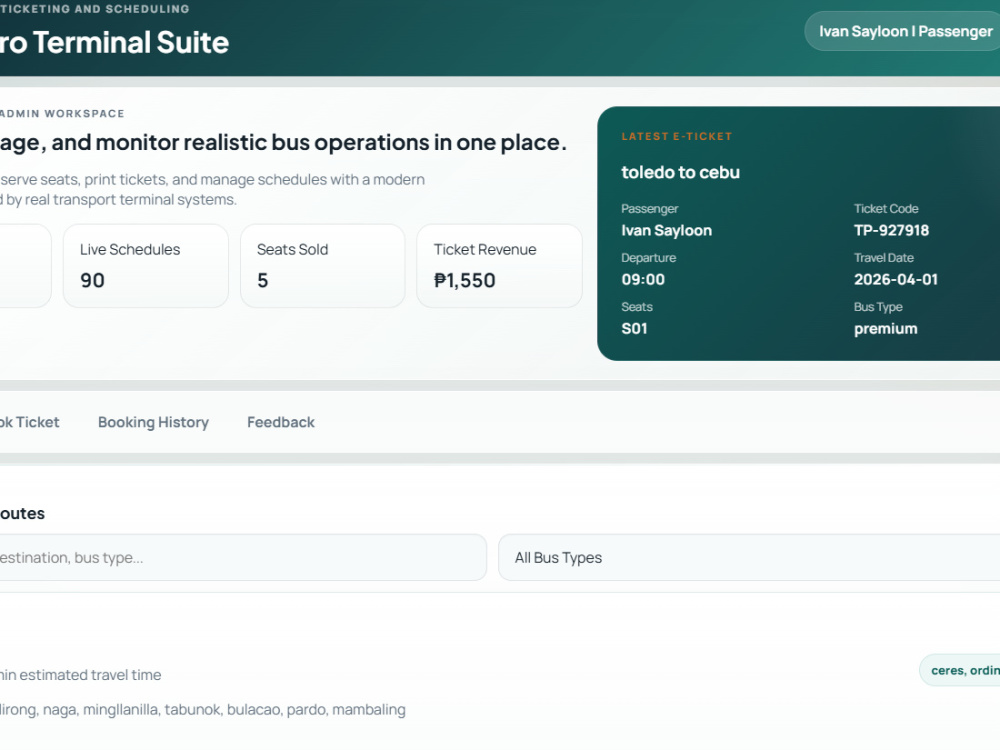The image size is (1000, 750).
Task: Select ticket code TP-927918
Action: pyautogui.click(x=891, y=230)
